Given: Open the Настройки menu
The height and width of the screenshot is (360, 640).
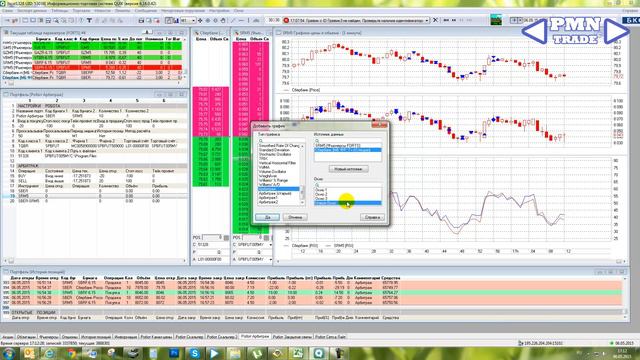Looking at the screenshot, I should (219, 11).
